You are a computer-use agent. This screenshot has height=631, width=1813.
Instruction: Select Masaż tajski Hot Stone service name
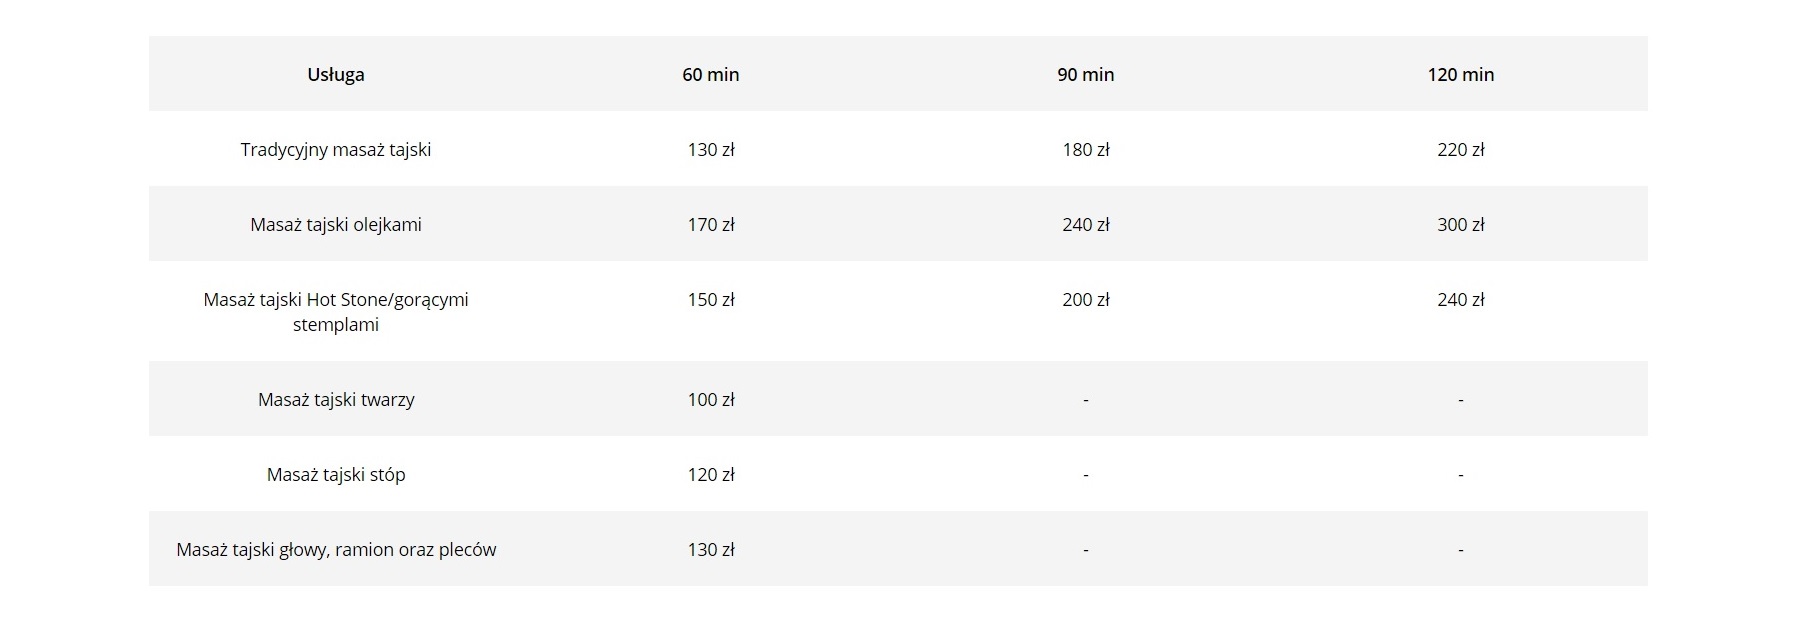(x=336, y=312)
